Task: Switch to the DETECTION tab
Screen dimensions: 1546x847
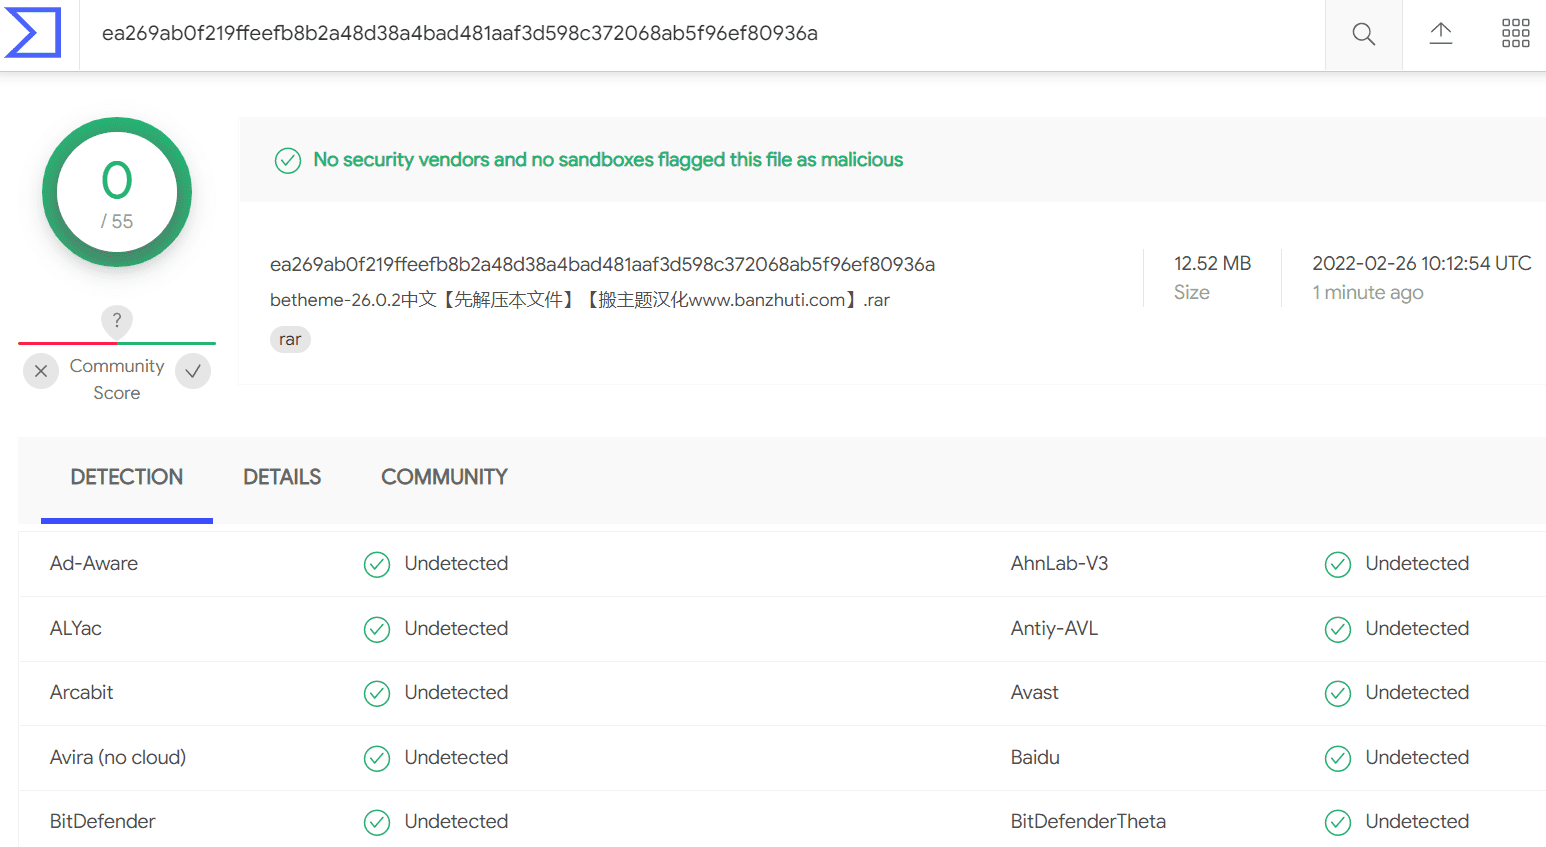Action: 127,477
